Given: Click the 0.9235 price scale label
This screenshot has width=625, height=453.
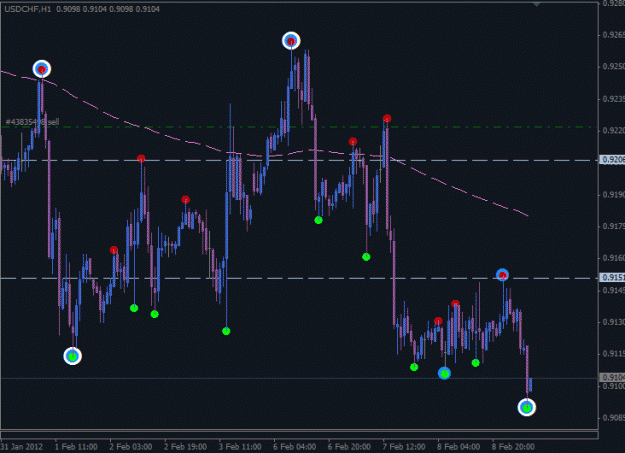Looking at the screenshot, I should tap(613, 99).
